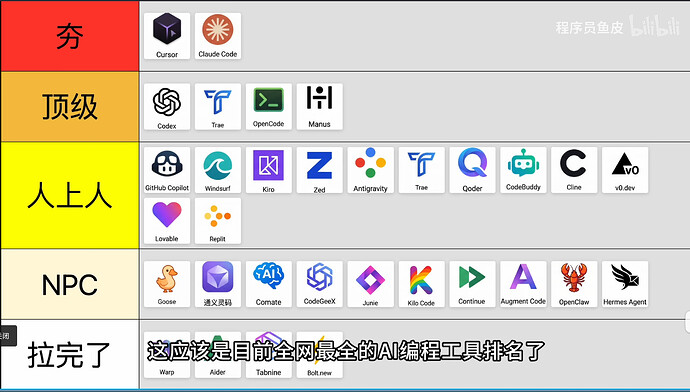Screen dimensions: 690x392
Task: Click the Tabnine card
Action: [x=268, y=355]
